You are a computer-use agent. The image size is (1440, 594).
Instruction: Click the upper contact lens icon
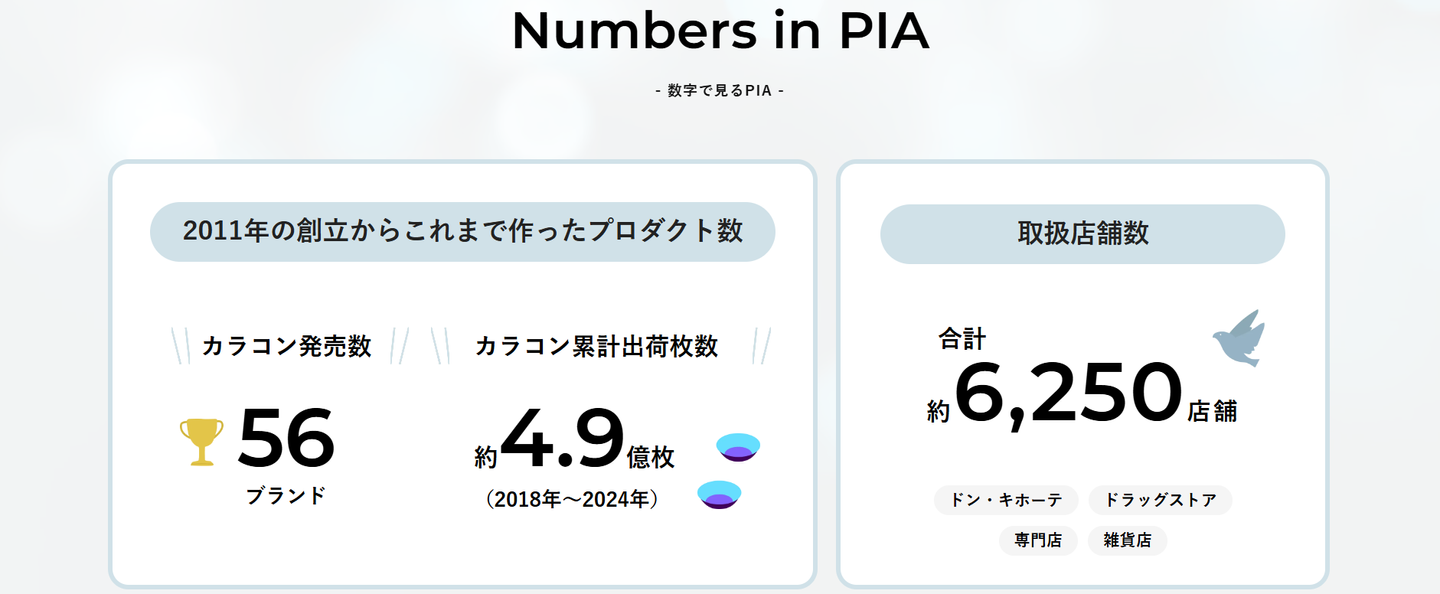tap(739, 447)
